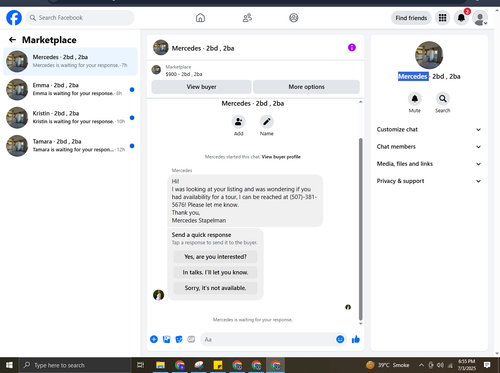This screenshot has width=500, height=373.
Task: Click the chat scrollbar up arrow
Action: click(360, 102)
